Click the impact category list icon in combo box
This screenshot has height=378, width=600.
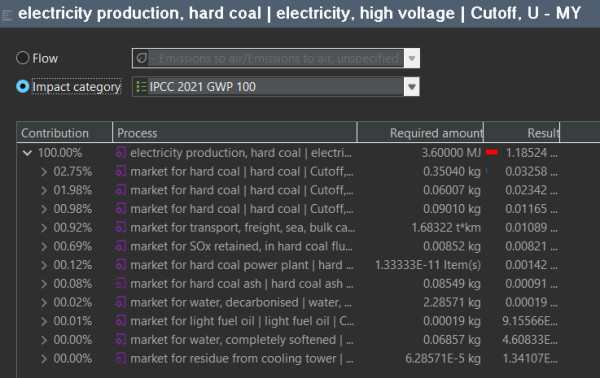click(x=141, y=87)
